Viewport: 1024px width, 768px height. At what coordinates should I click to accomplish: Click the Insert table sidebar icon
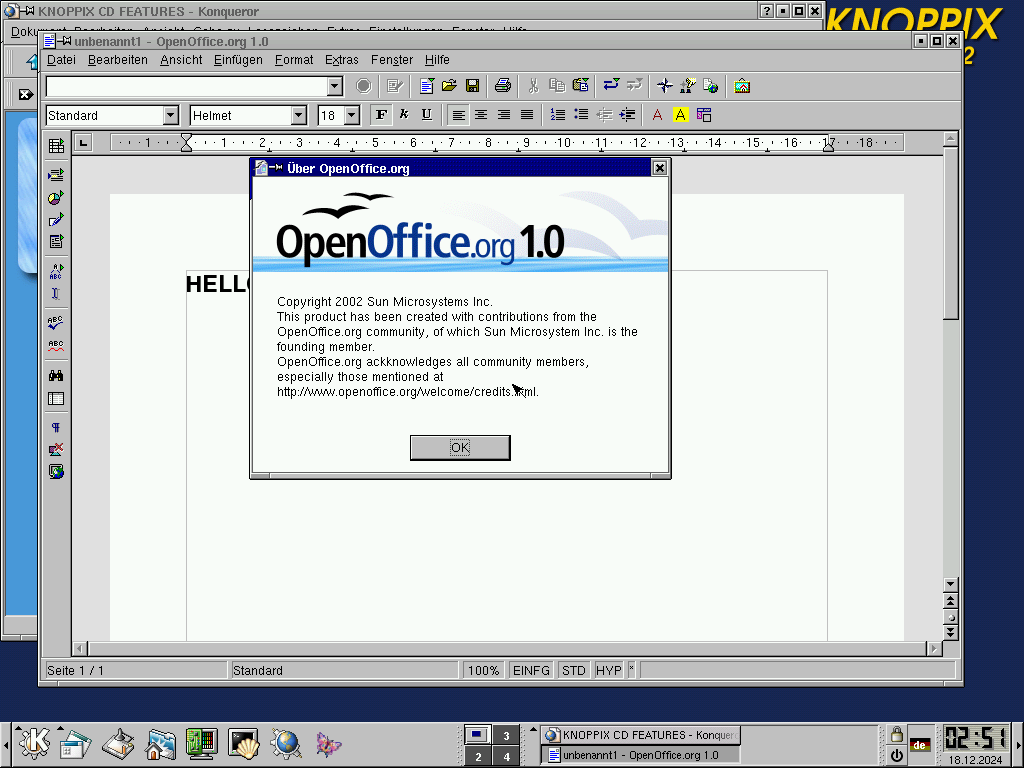56,146
